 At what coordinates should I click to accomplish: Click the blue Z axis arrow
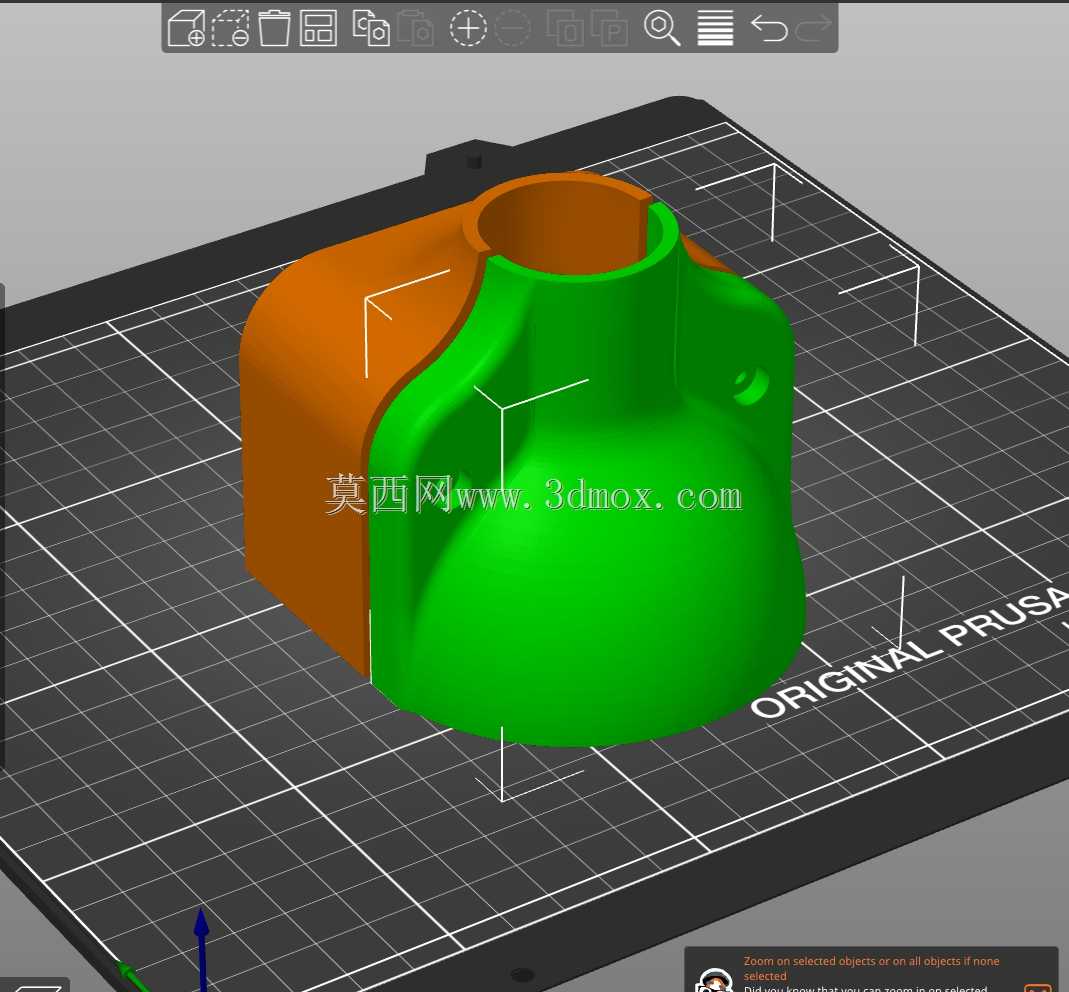point(201,951)
